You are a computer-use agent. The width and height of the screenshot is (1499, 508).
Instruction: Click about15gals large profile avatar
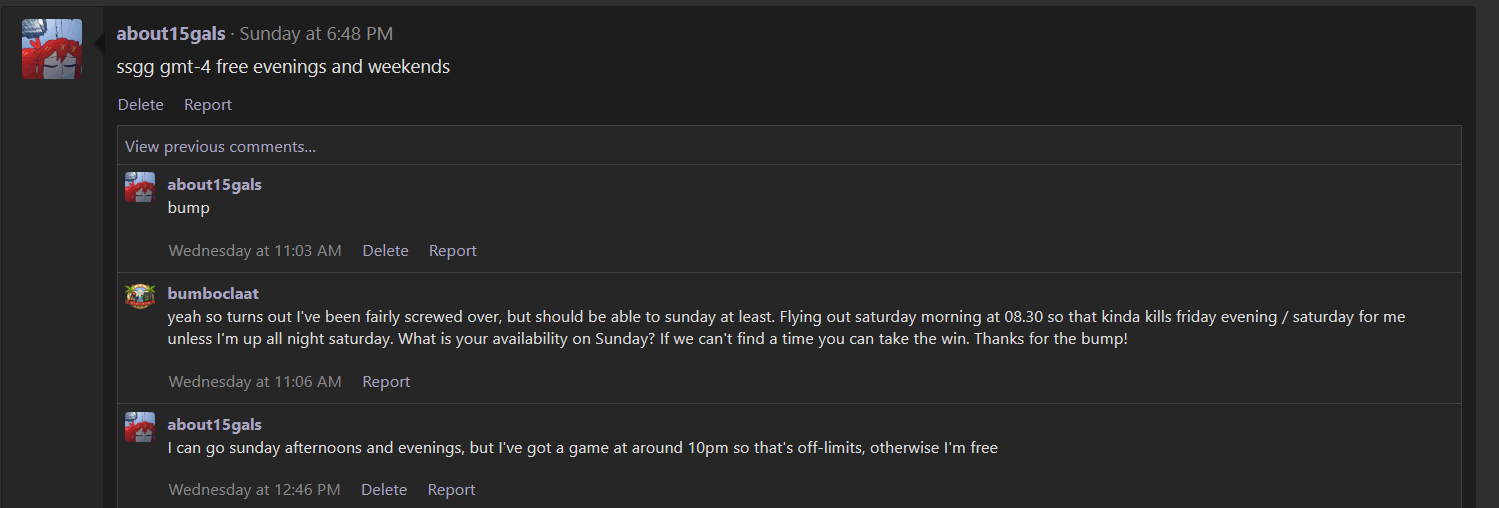(52, 48)
